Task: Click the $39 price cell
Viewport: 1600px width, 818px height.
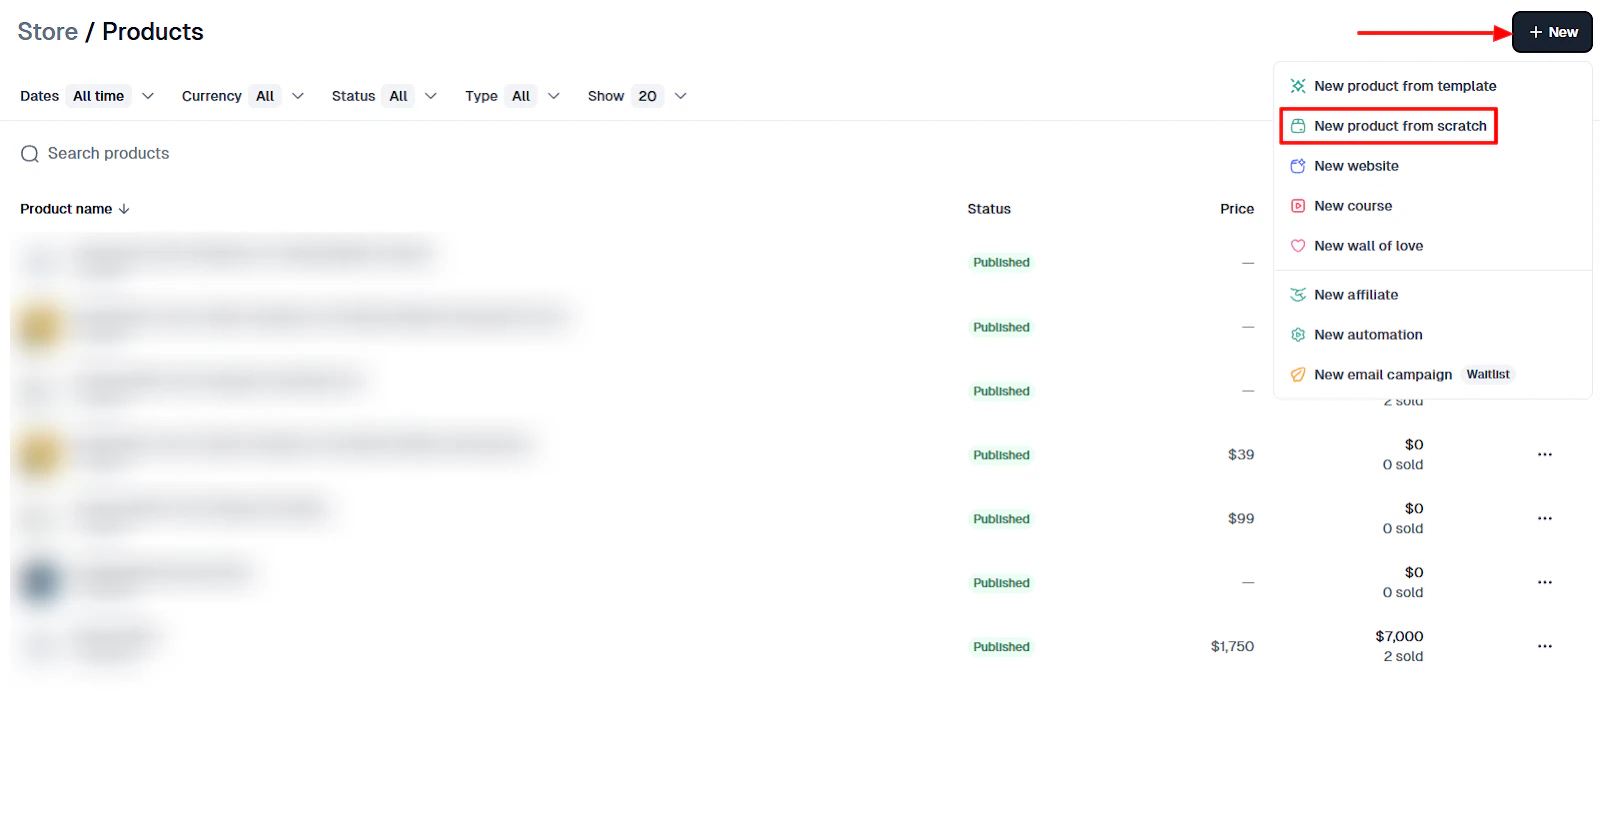Action: coord(1241,455)
